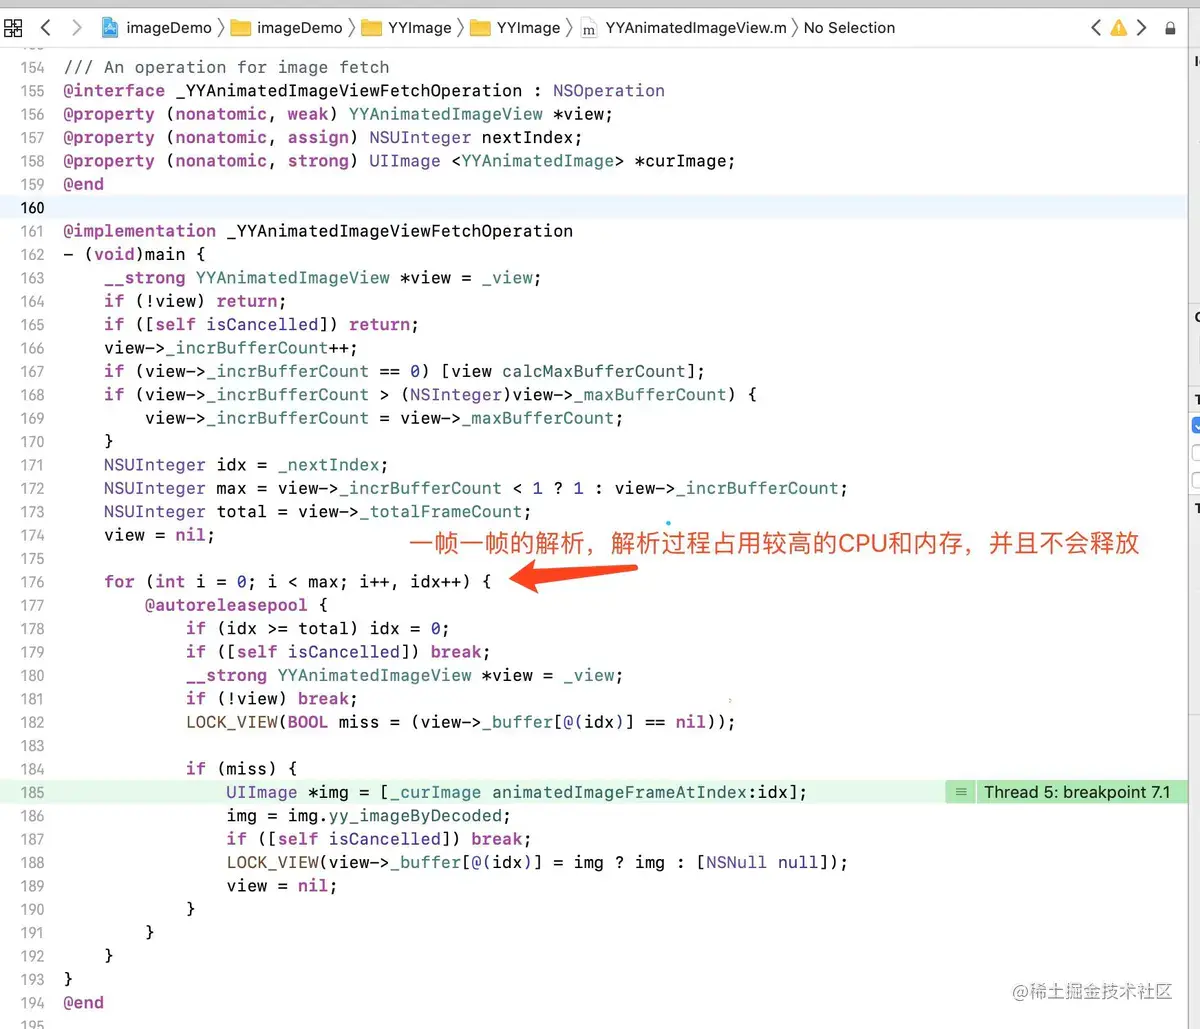
Task: Open the imageDemo project breadcrumb
Action: tap(158, 28)
